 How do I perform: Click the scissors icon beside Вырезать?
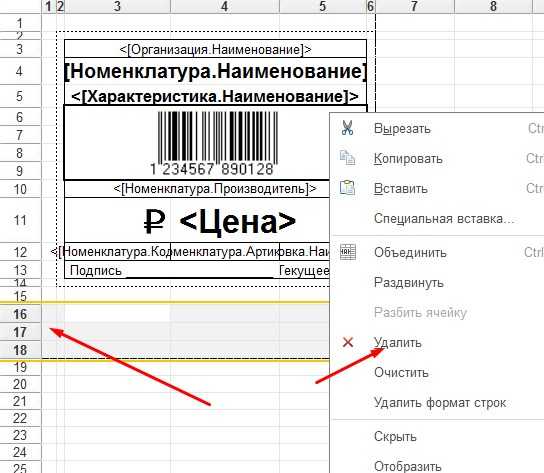click(x=347, y=128)
